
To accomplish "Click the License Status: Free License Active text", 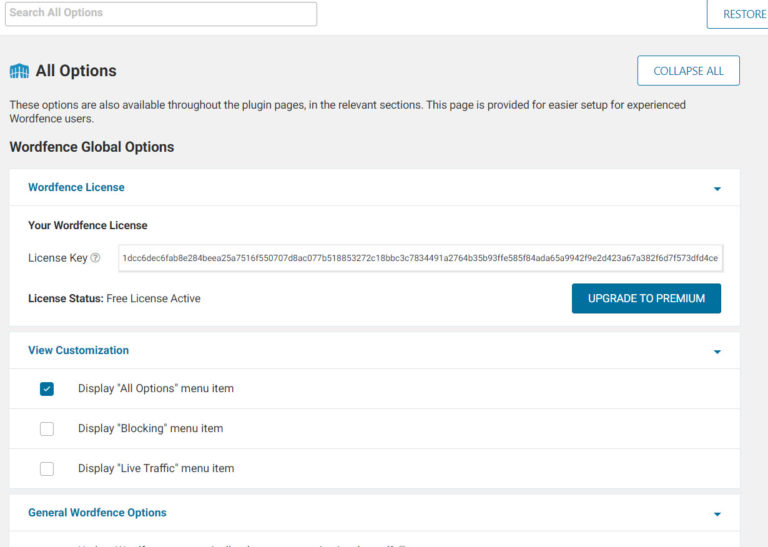I will [114, 298].
